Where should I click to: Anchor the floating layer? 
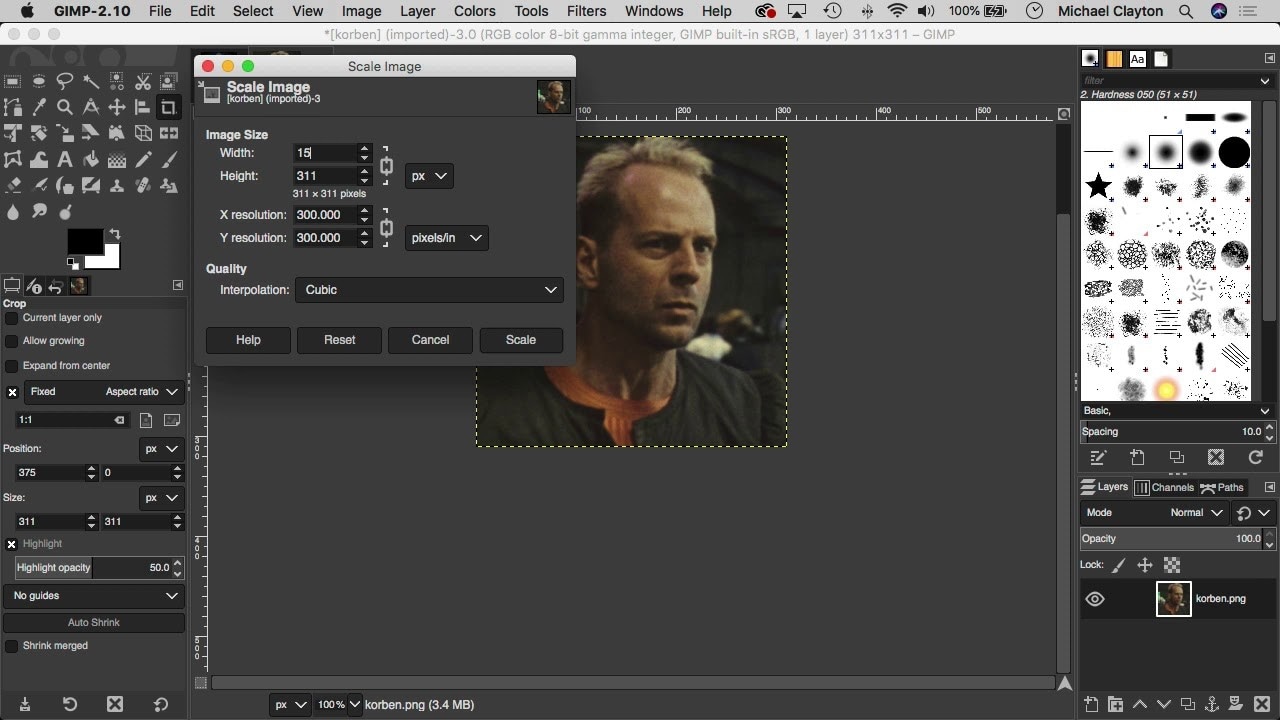click(x=1212, y=705)
